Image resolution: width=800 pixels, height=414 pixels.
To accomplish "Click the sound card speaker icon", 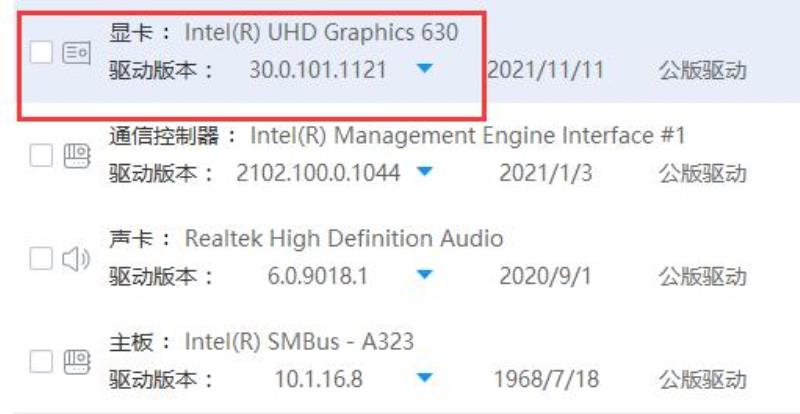I will [76, 259].
